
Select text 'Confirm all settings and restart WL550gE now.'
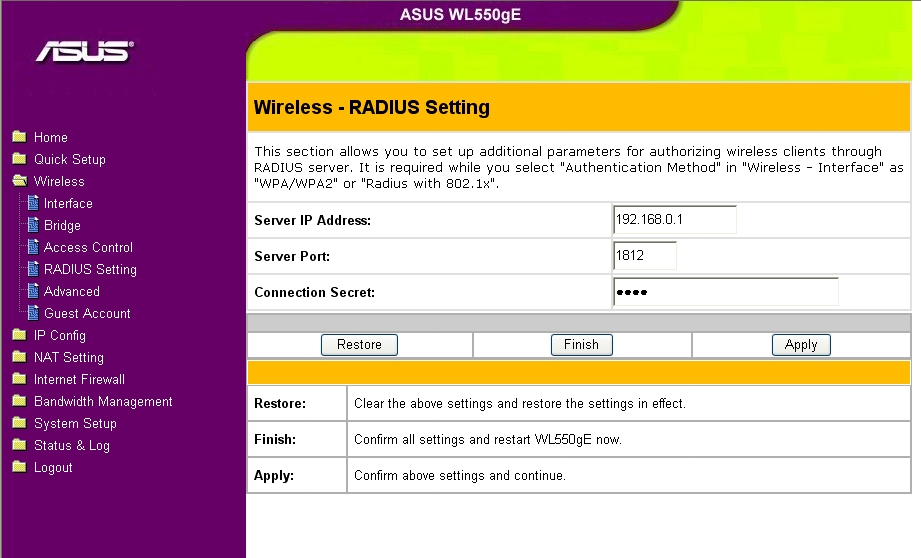pos(488,439)
